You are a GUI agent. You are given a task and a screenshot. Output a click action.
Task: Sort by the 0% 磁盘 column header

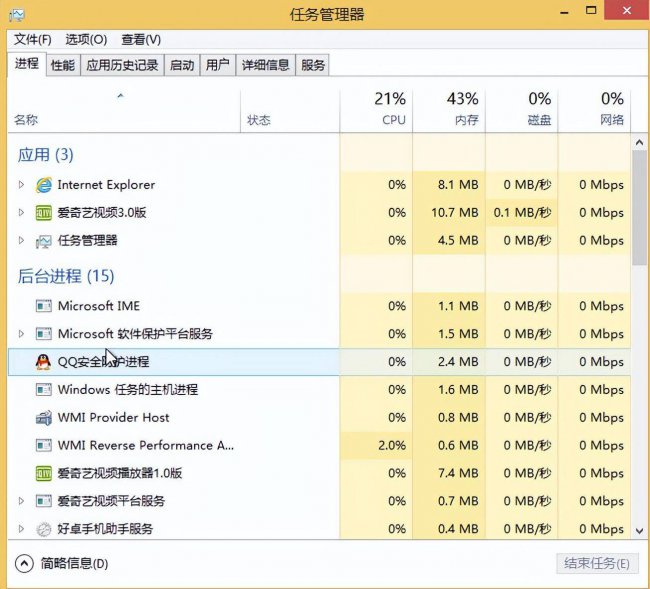521,111
